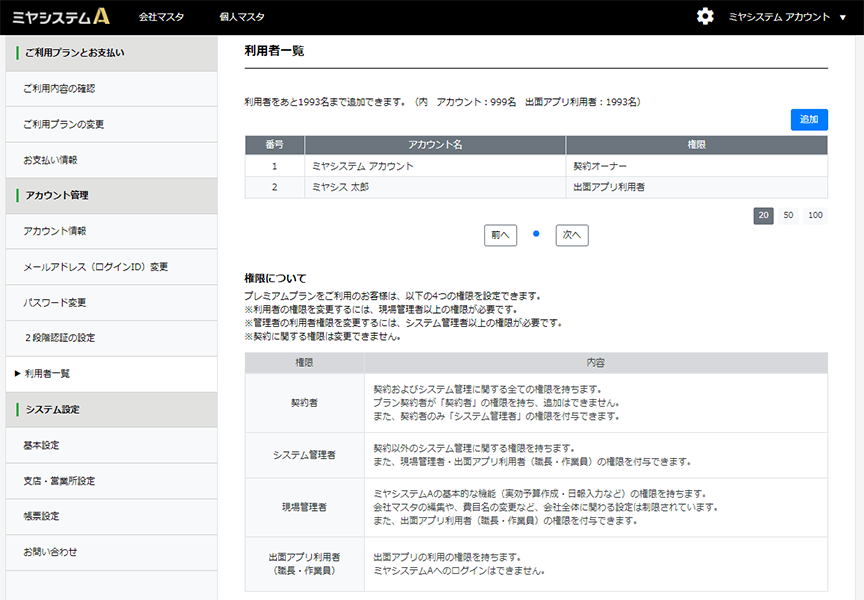Click the 契約オーナー permission cell

pos(696,166)
